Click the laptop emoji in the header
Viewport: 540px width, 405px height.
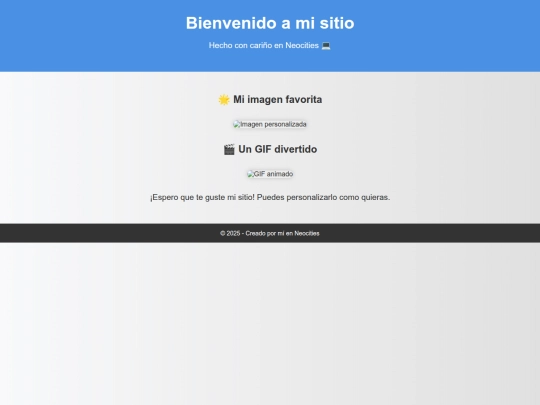(326, 45)
